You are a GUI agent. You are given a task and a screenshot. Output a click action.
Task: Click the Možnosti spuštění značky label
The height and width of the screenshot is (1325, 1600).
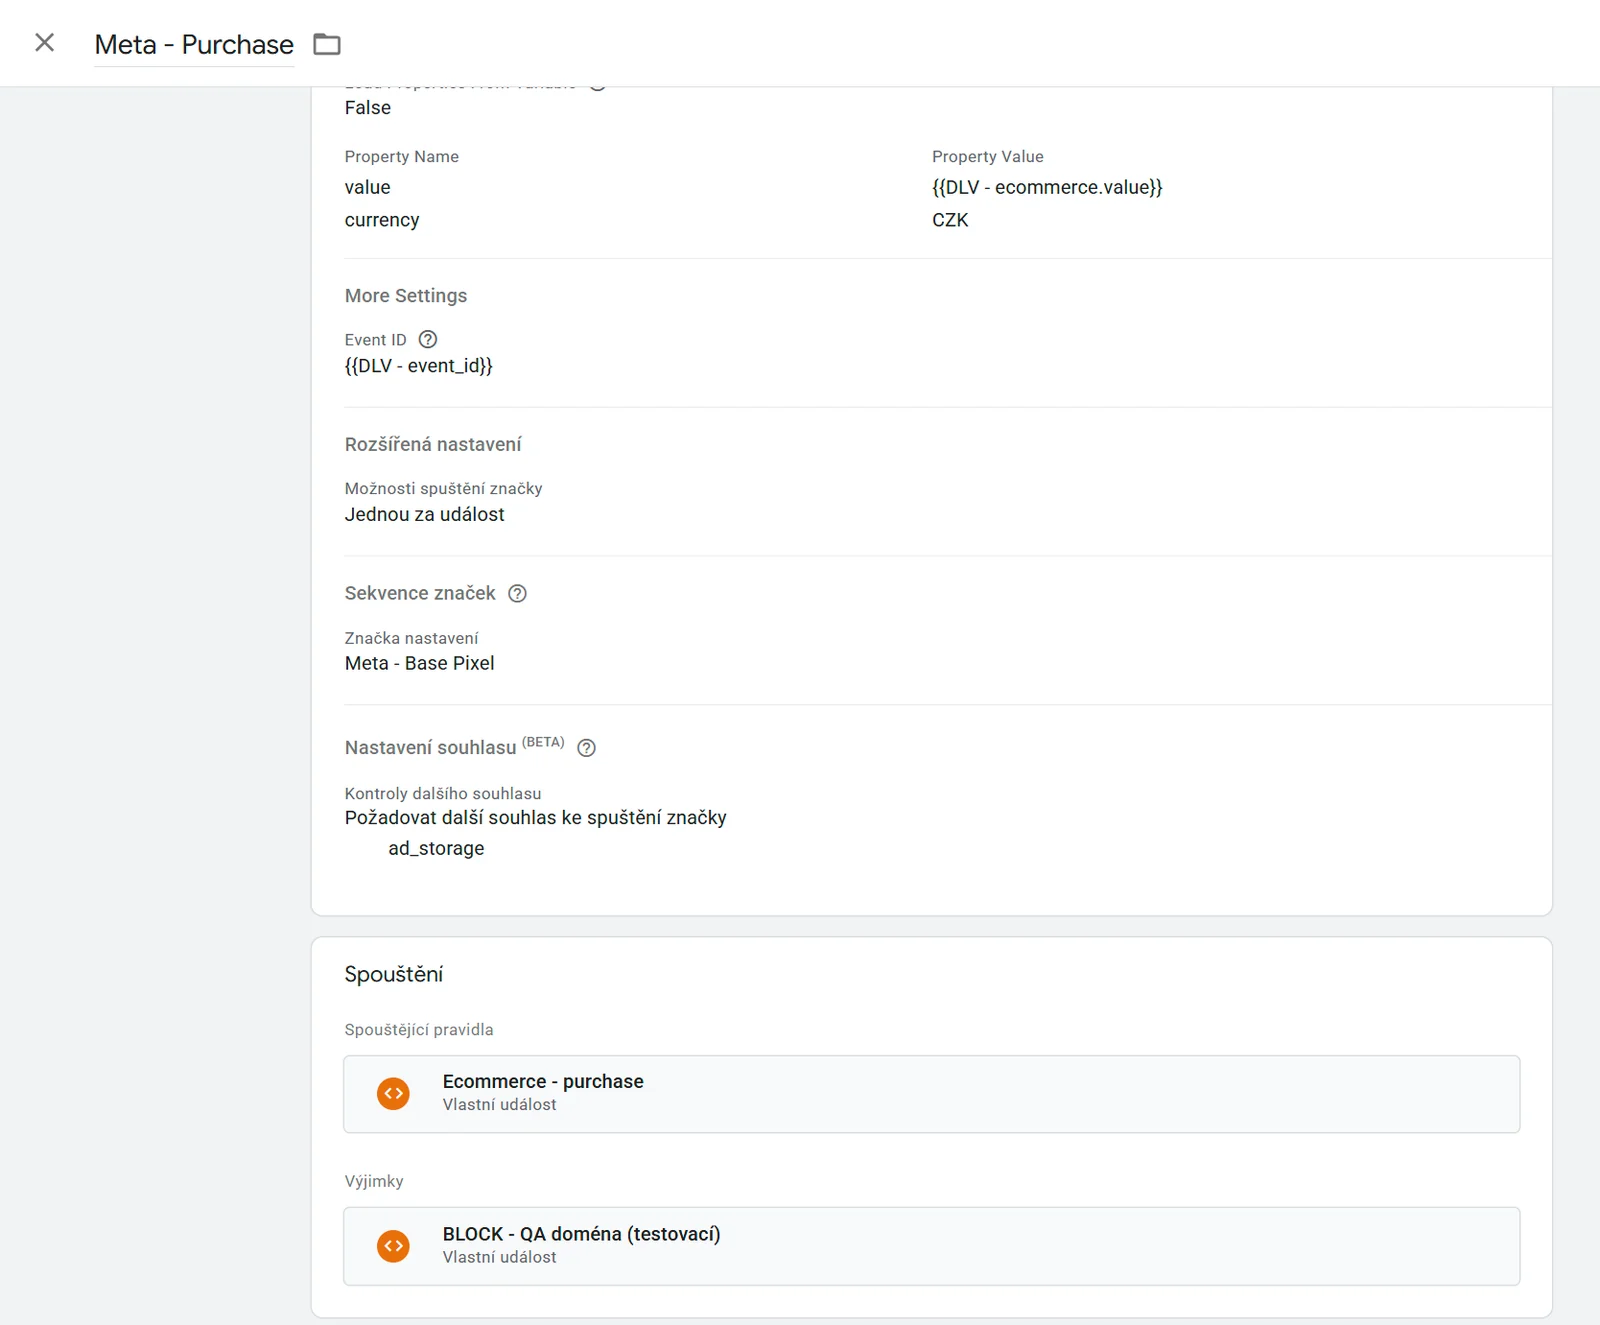tap(444, 488)
